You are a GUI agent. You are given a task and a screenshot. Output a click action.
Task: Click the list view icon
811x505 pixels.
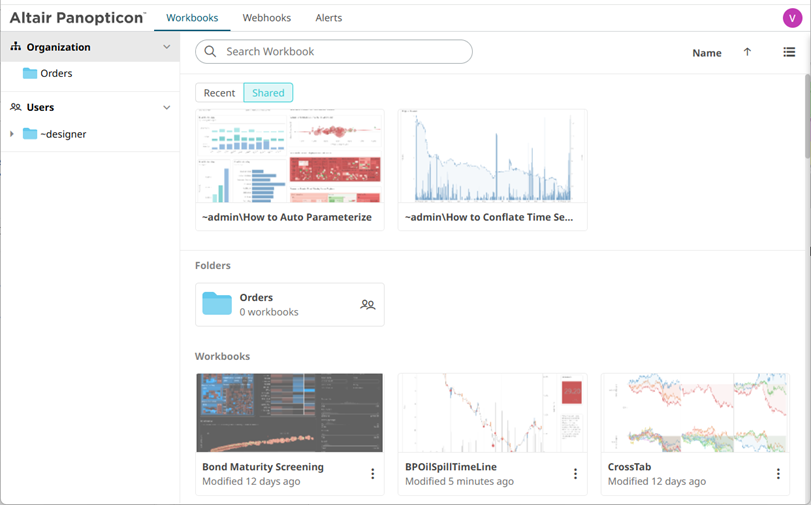[789, 52]
